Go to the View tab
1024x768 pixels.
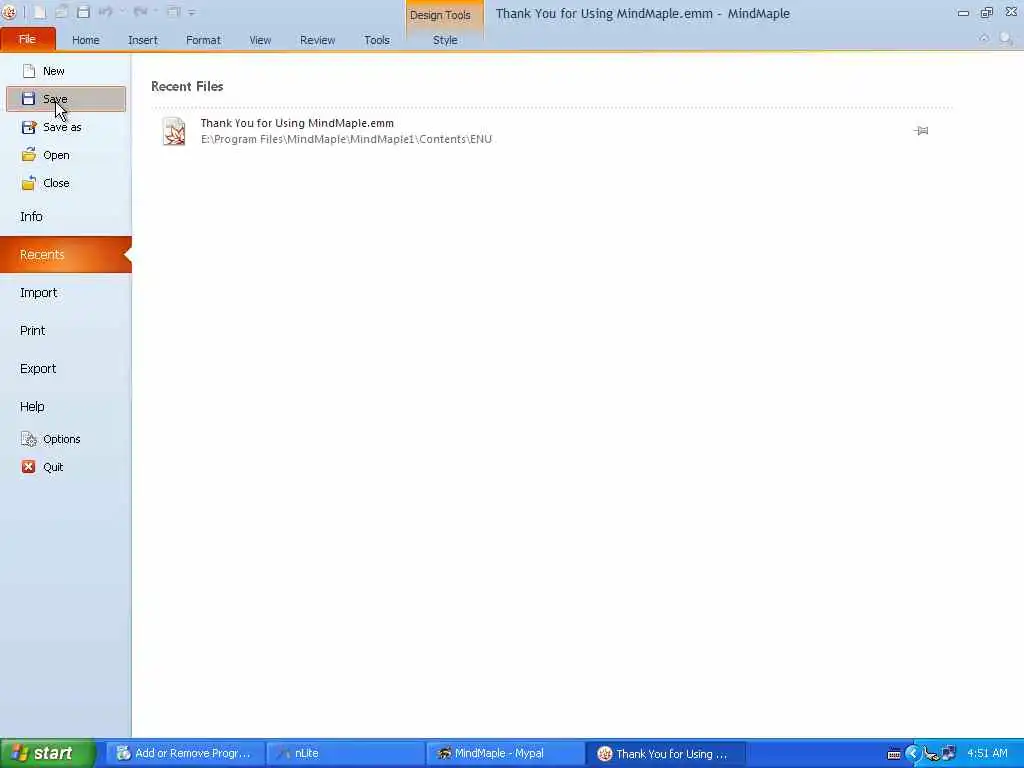click(x=260, y=40)
